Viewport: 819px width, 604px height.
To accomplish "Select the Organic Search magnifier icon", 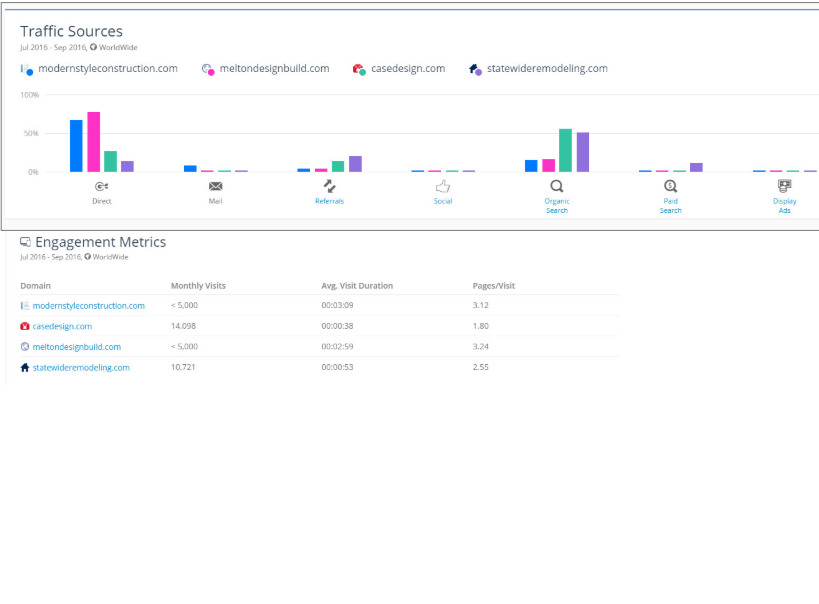I will [x=557, y=186].
